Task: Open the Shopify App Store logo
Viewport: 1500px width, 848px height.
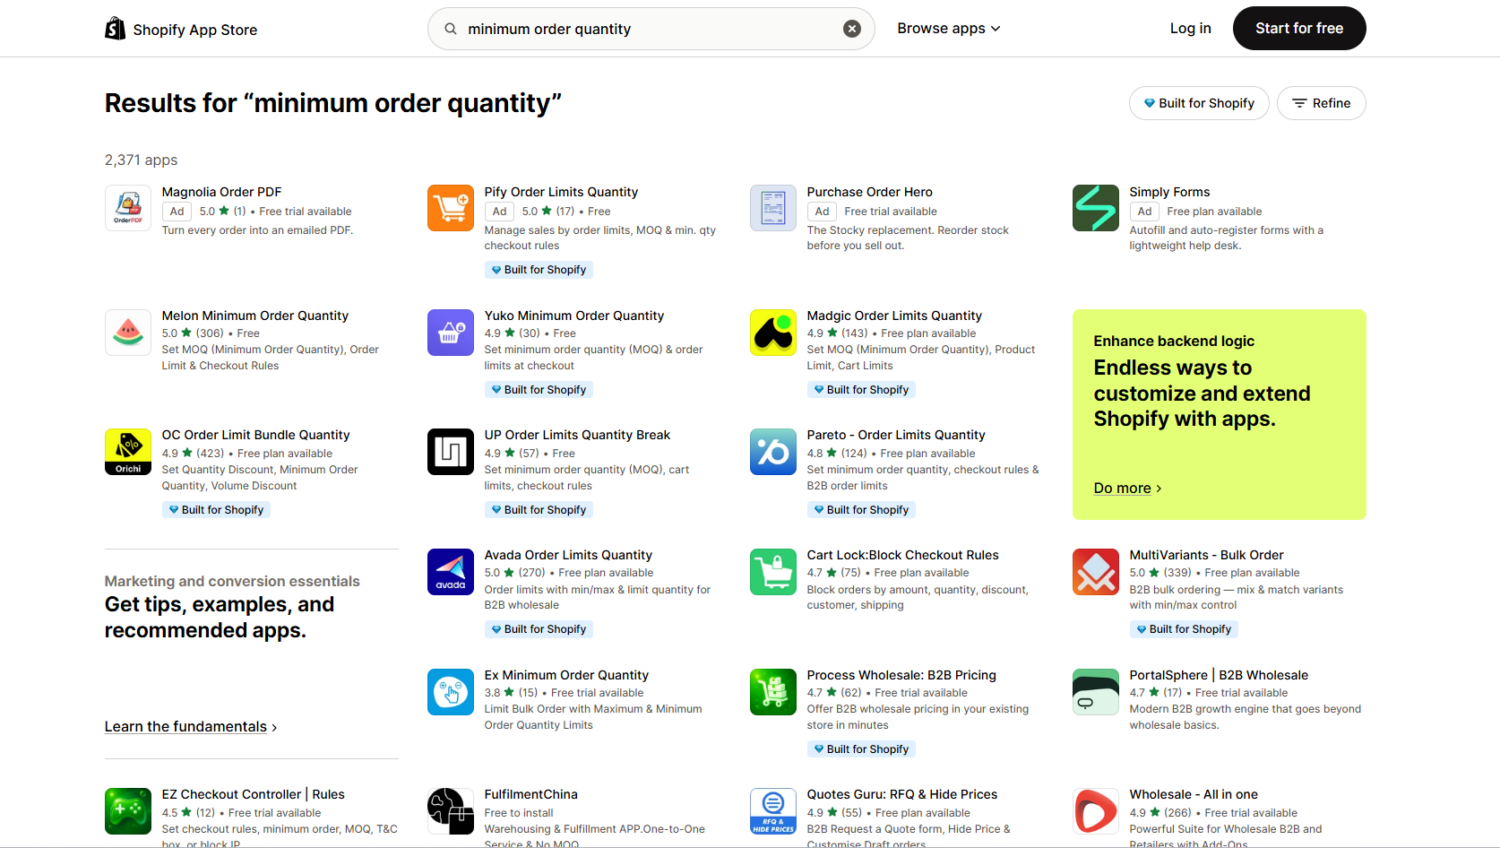Action: [181, 29]
